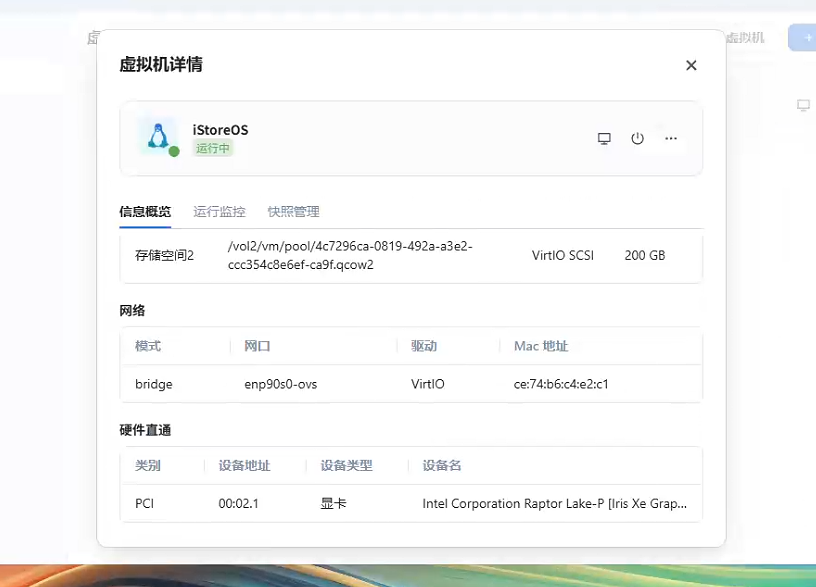This screenshot has width=816, height=587.
Task: Click the Mac 地址 column header
Action: point(540,346)
